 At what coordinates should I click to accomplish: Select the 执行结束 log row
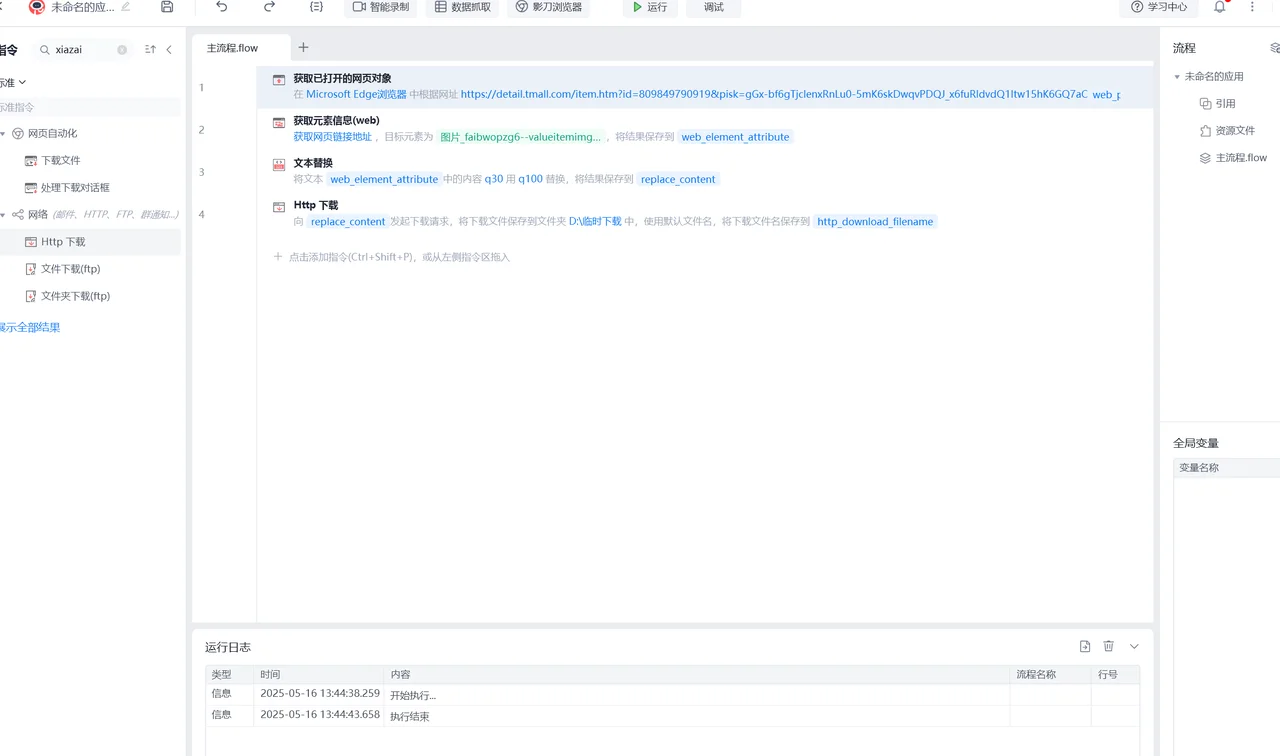tap(672, 715)
